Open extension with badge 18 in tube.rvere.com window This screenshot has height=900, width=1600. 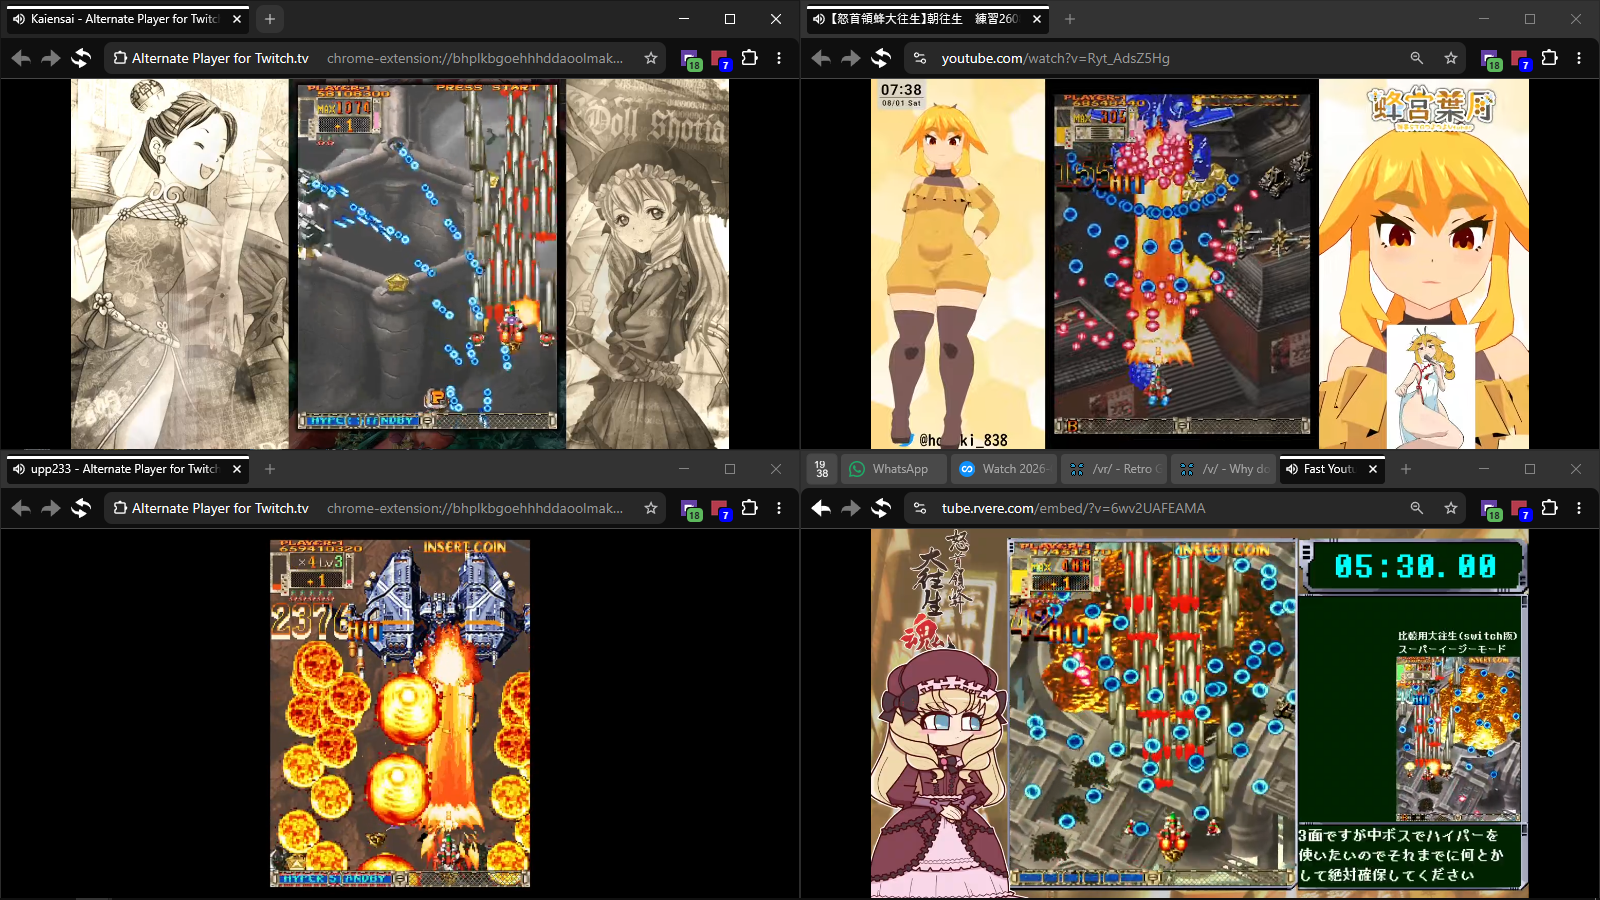click(x=1490, y=509)
